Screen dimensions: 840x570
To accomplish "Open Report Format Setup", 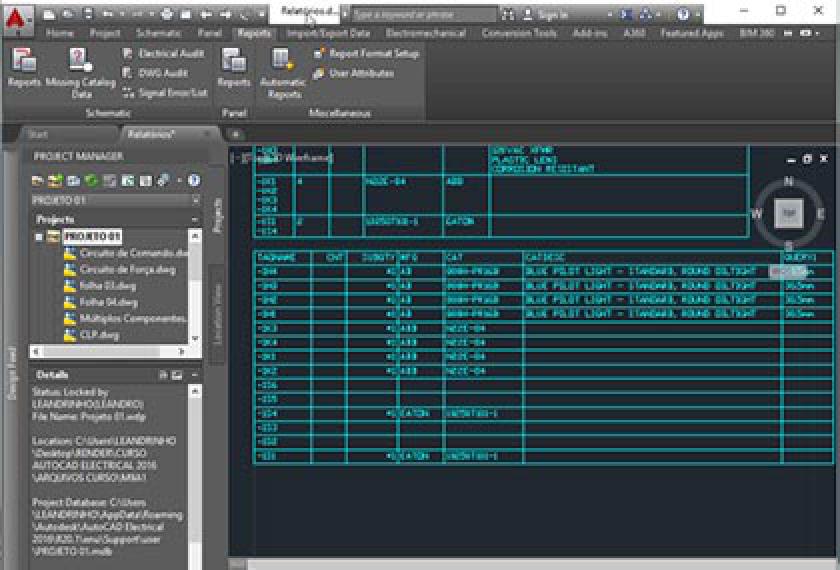I will [x=366, y=53].
